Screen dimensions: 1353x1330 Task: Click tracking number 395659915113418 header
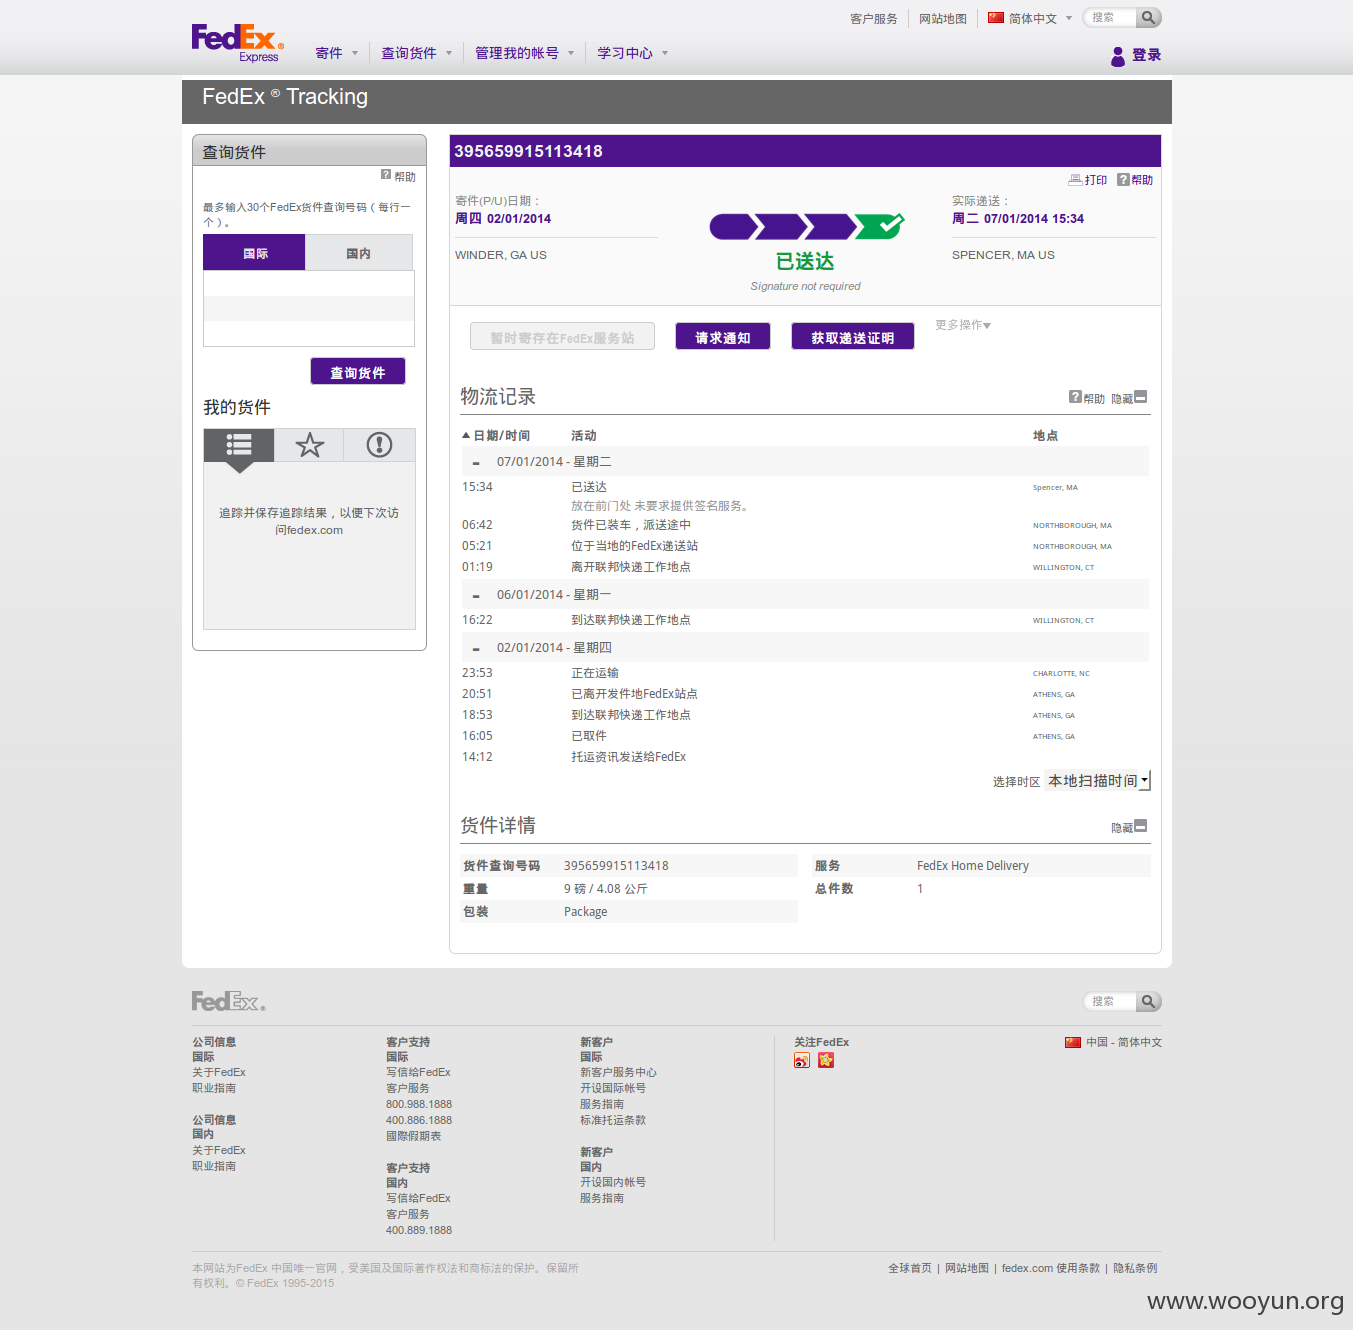pyautogui.click(x=528, y=151)
